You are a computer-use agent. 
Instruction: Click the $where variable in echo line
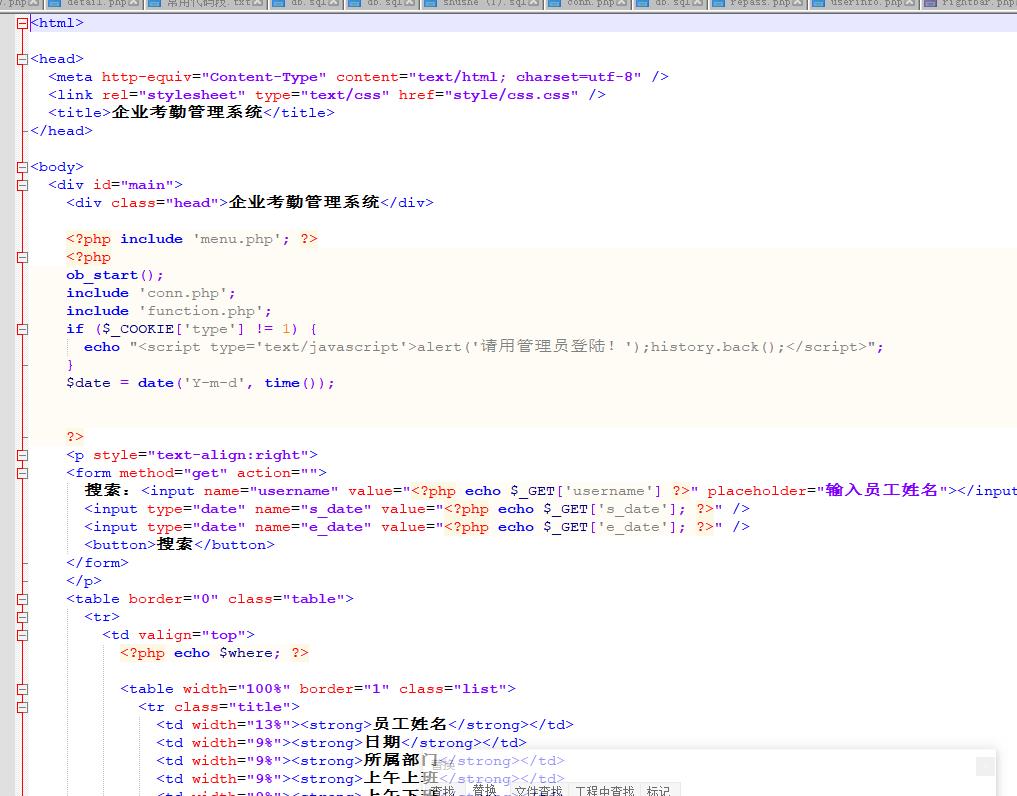246,653
